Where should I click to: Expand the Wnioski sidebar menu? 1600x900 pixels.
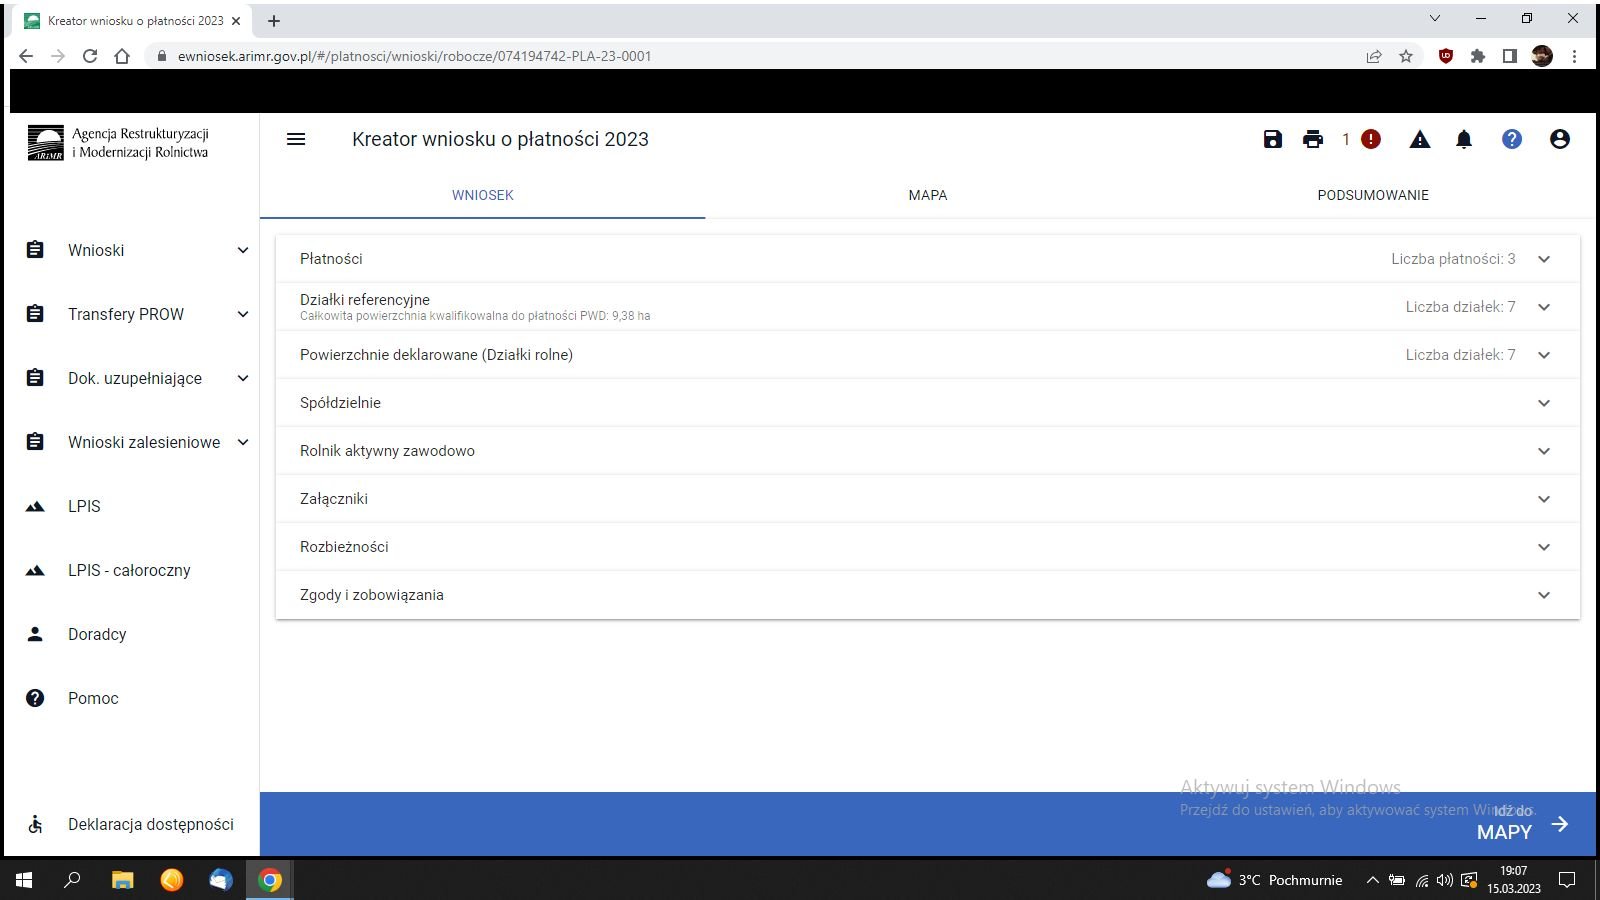(138, 250)
